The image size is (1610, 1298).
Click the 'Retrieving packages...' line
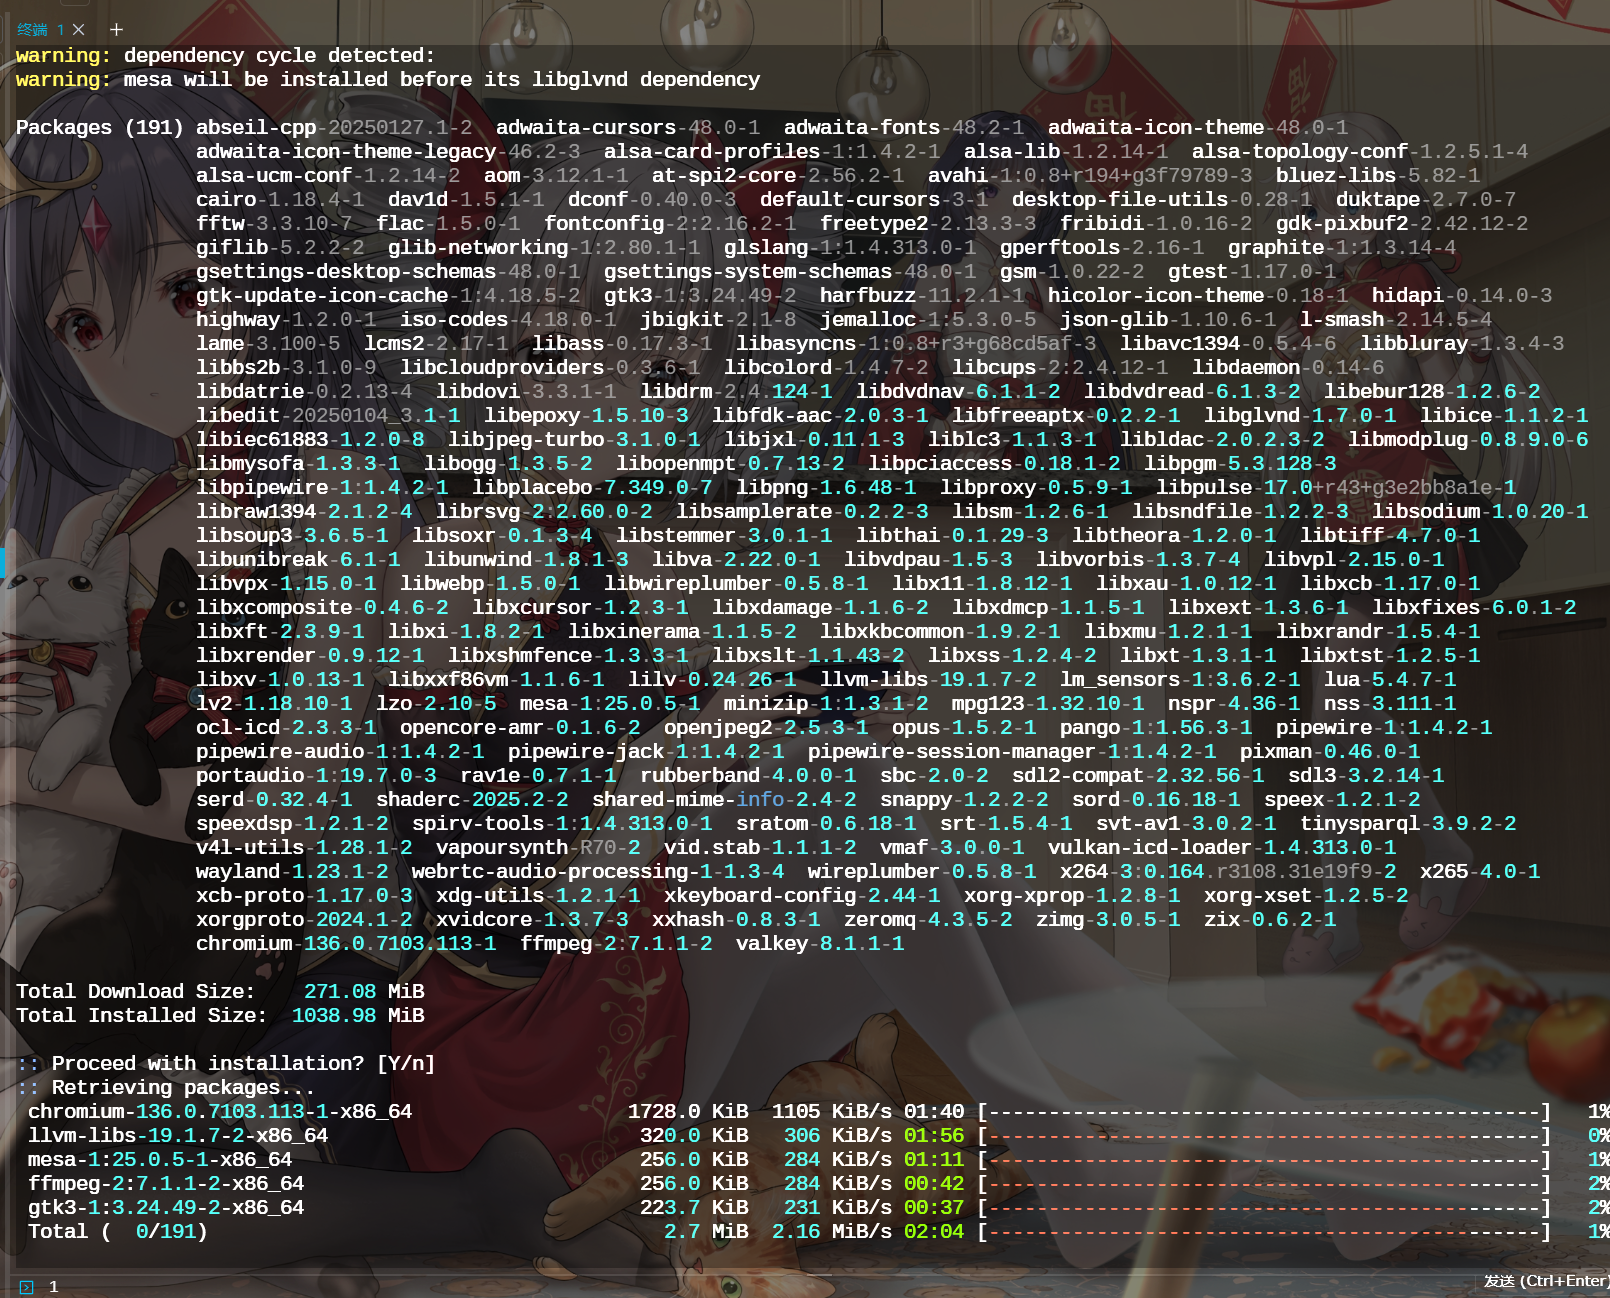click(182, 1088)
